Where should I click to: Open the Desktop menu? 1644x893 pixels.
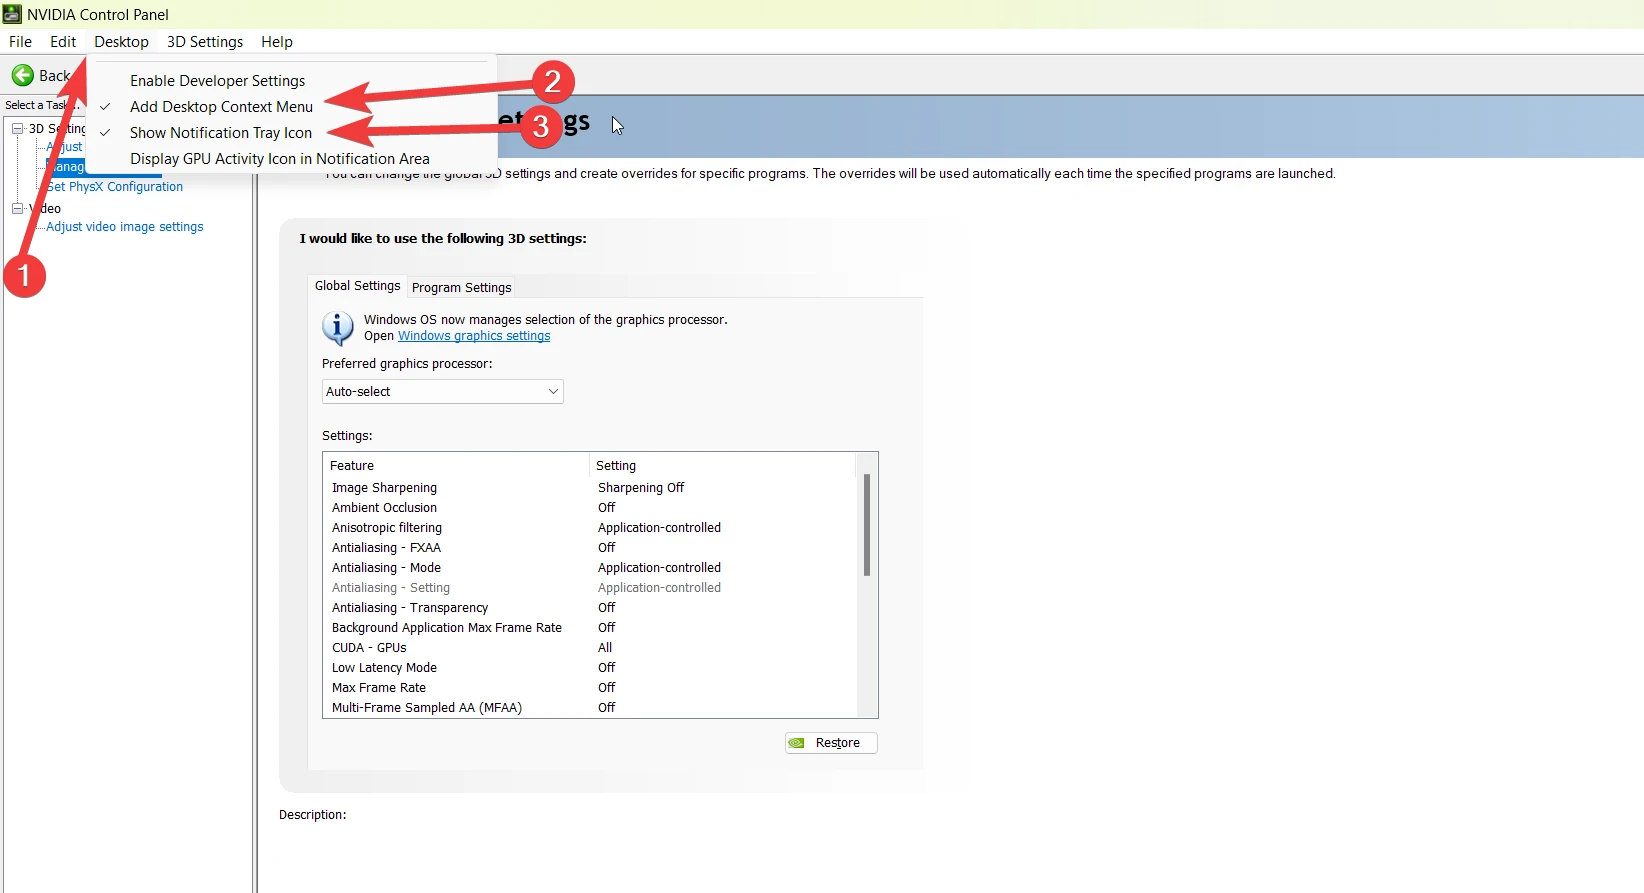[121, 42]
